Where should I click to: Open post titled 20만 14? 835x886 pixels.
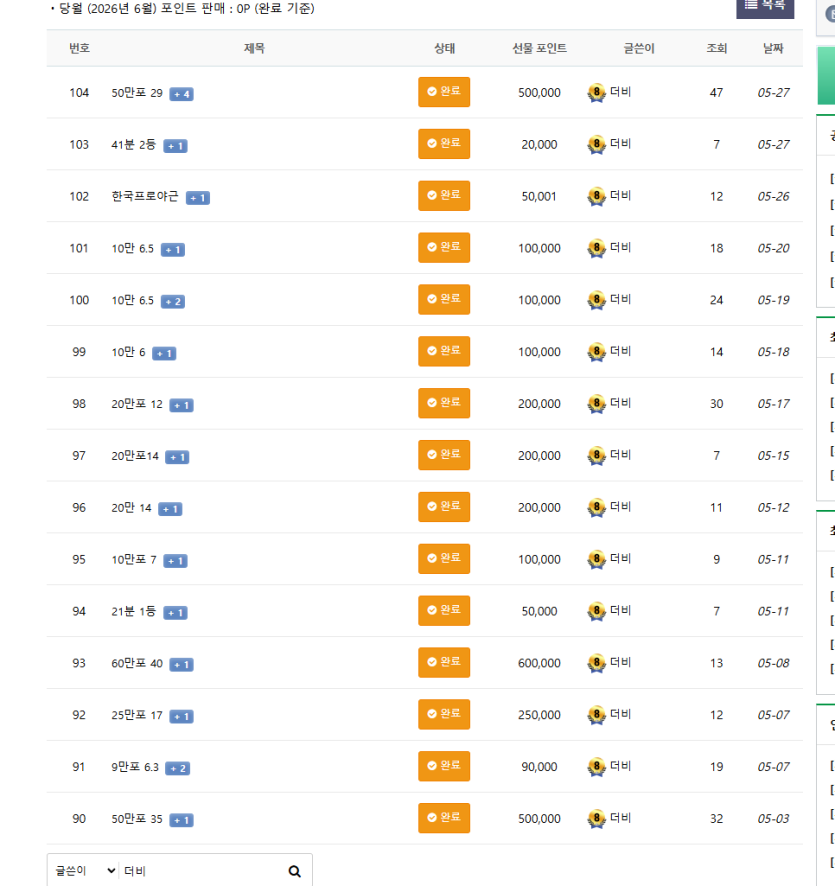pos(131,507)
